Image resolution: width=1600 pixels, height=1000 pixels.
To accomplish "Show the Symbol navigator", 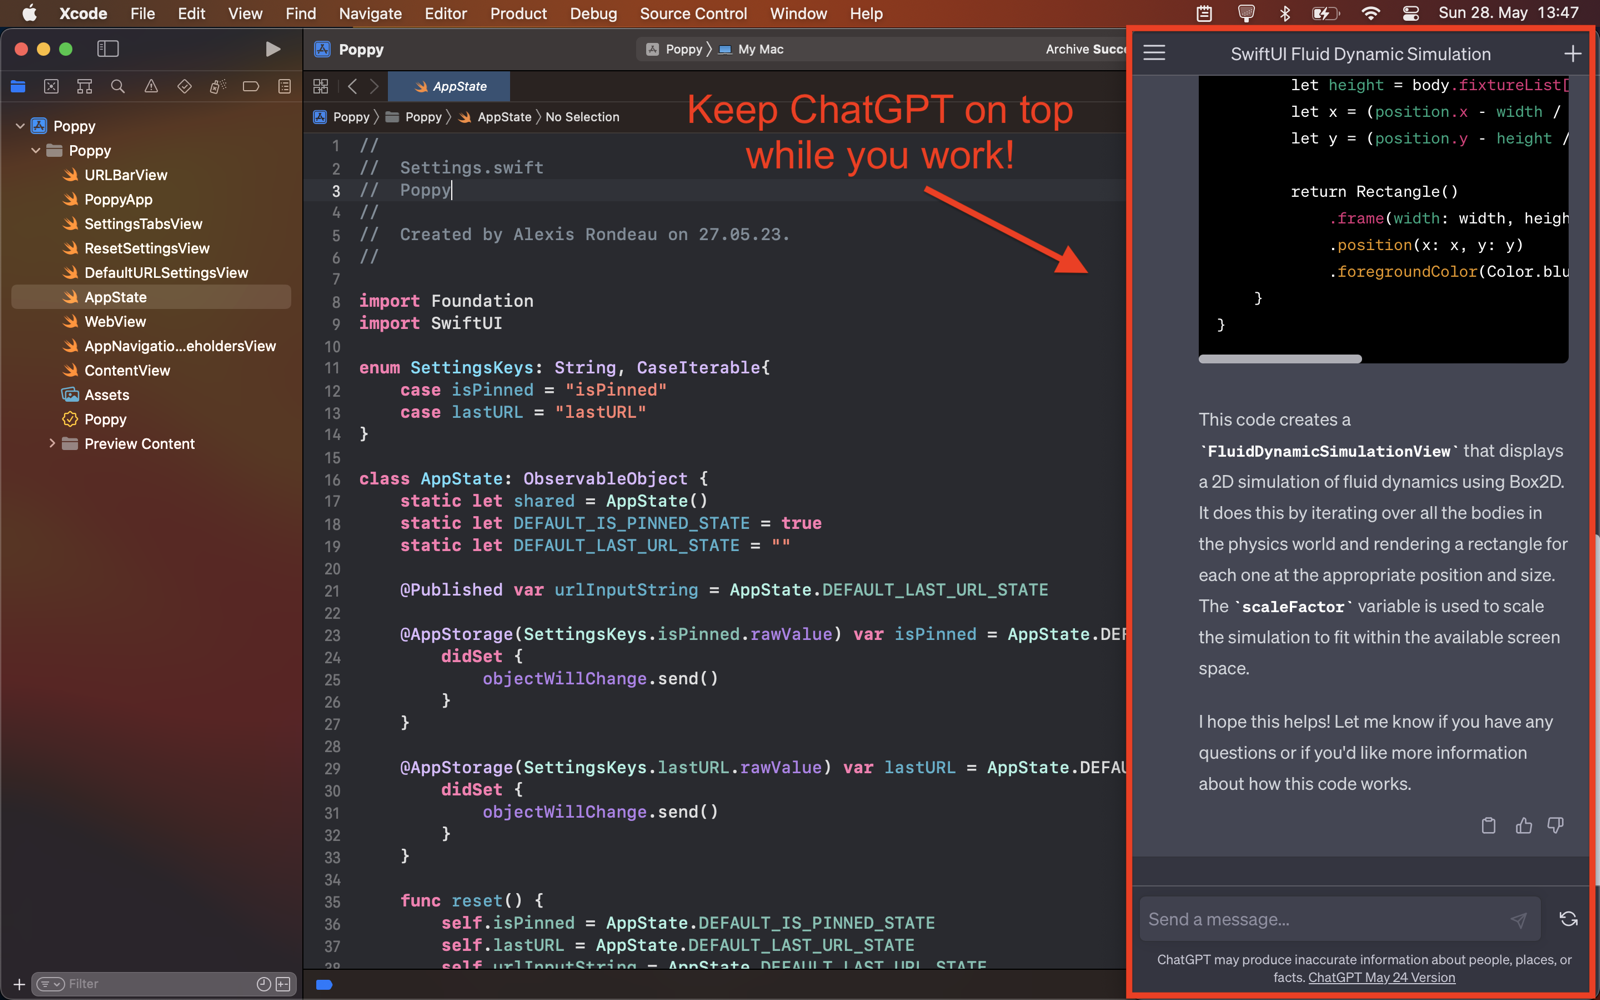I will (x=85, y=87).
